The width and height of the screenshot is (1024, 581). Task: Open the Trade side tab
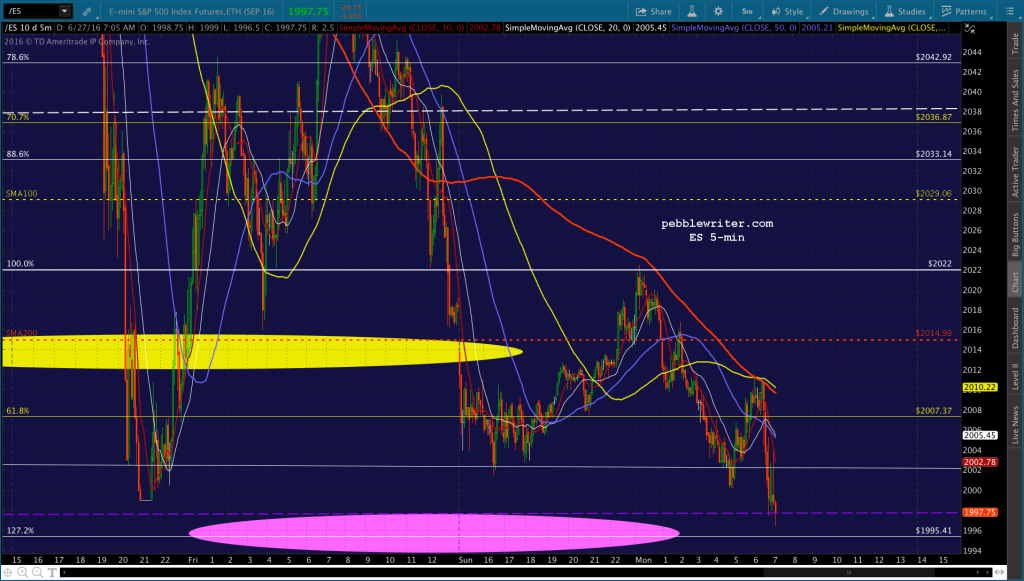point(1015,44)
